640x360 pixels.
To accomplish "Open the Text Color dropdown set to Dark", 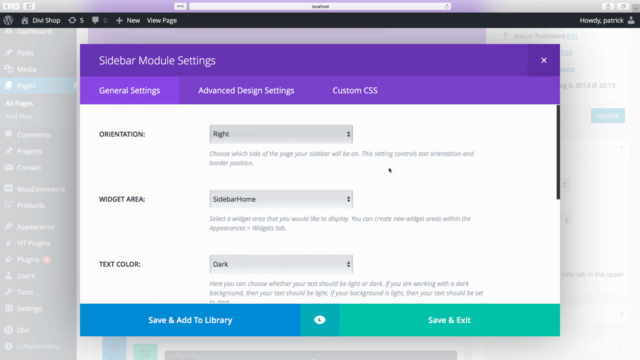I will pos(281,264).
